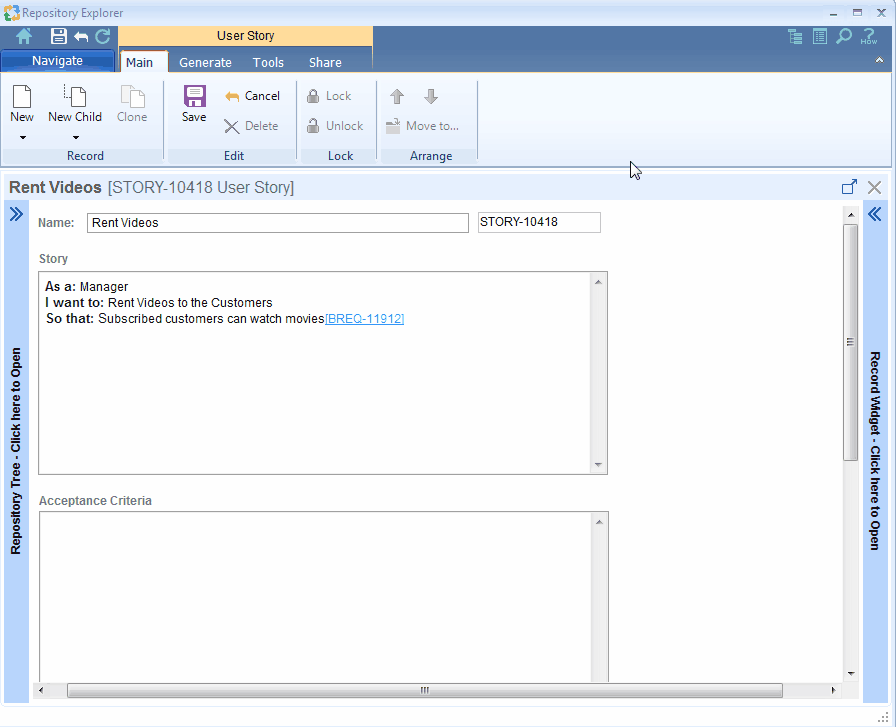896x727 pixels.
Task: Click the horizontal scrollbar thumb
Action: pos(425,690)
